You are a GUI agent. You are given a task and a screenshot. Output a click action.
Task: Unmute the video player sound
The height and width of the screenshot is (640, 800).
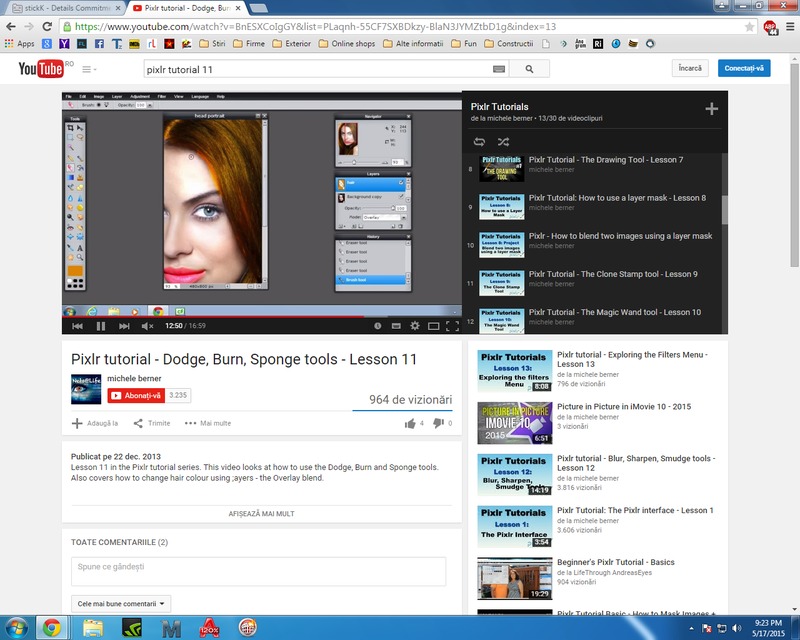coord(147,326)
